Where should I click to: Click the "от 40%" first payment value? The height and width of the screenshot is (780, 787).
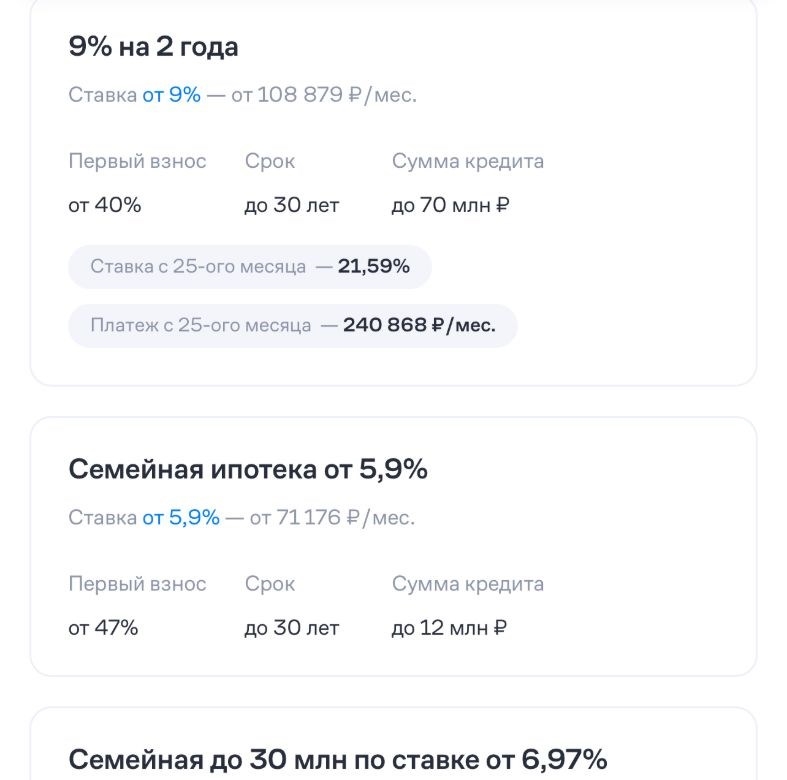click(105, 206)
